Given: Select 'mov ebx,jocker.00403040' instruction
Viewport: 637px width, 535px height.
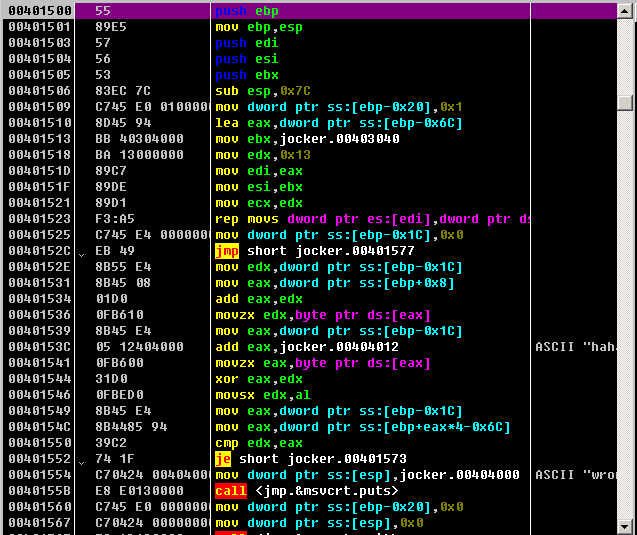Looking at the screenshot, I should [308, 139].
